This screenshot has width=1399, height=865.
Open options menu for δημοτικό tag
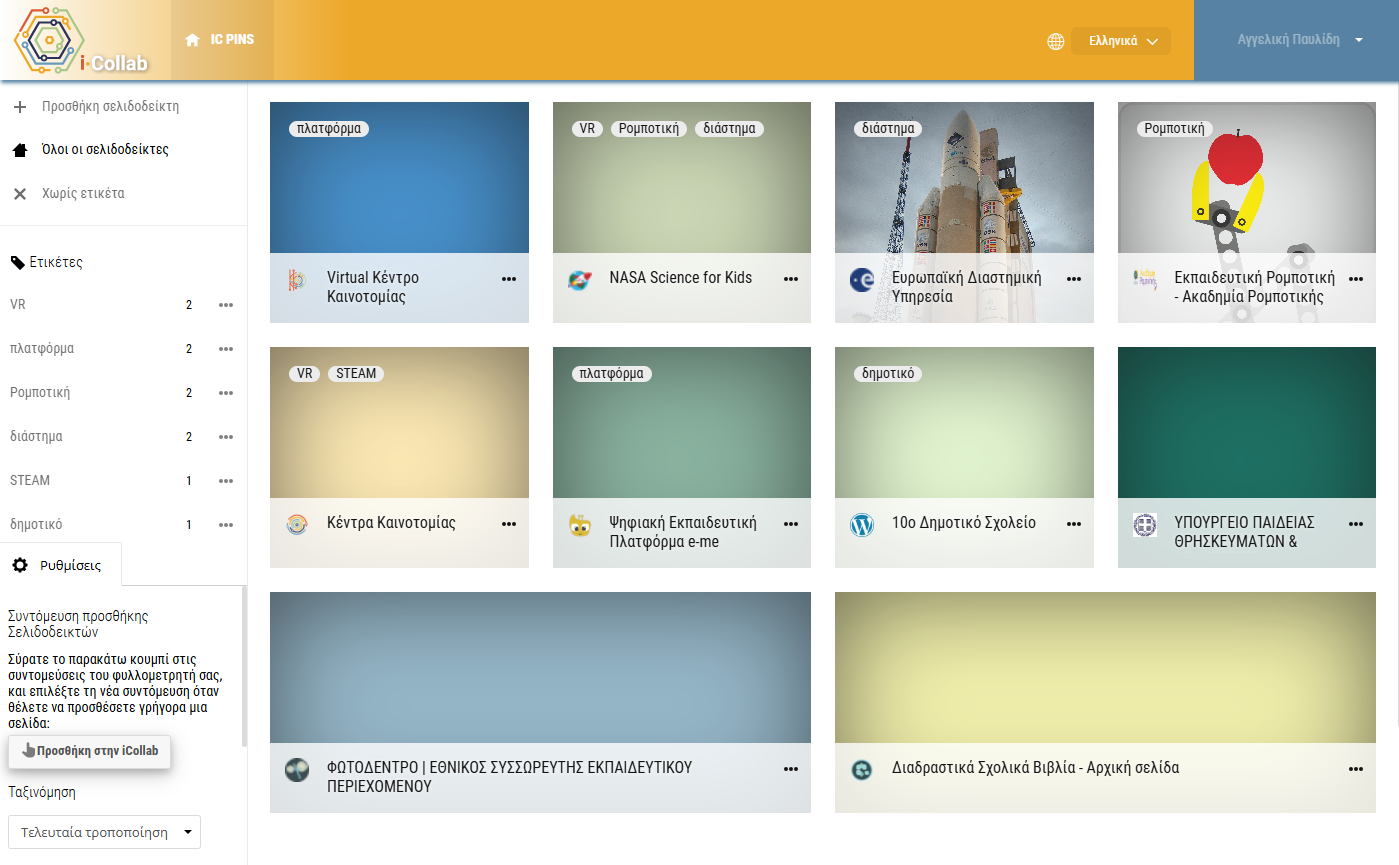click(226, 525)
